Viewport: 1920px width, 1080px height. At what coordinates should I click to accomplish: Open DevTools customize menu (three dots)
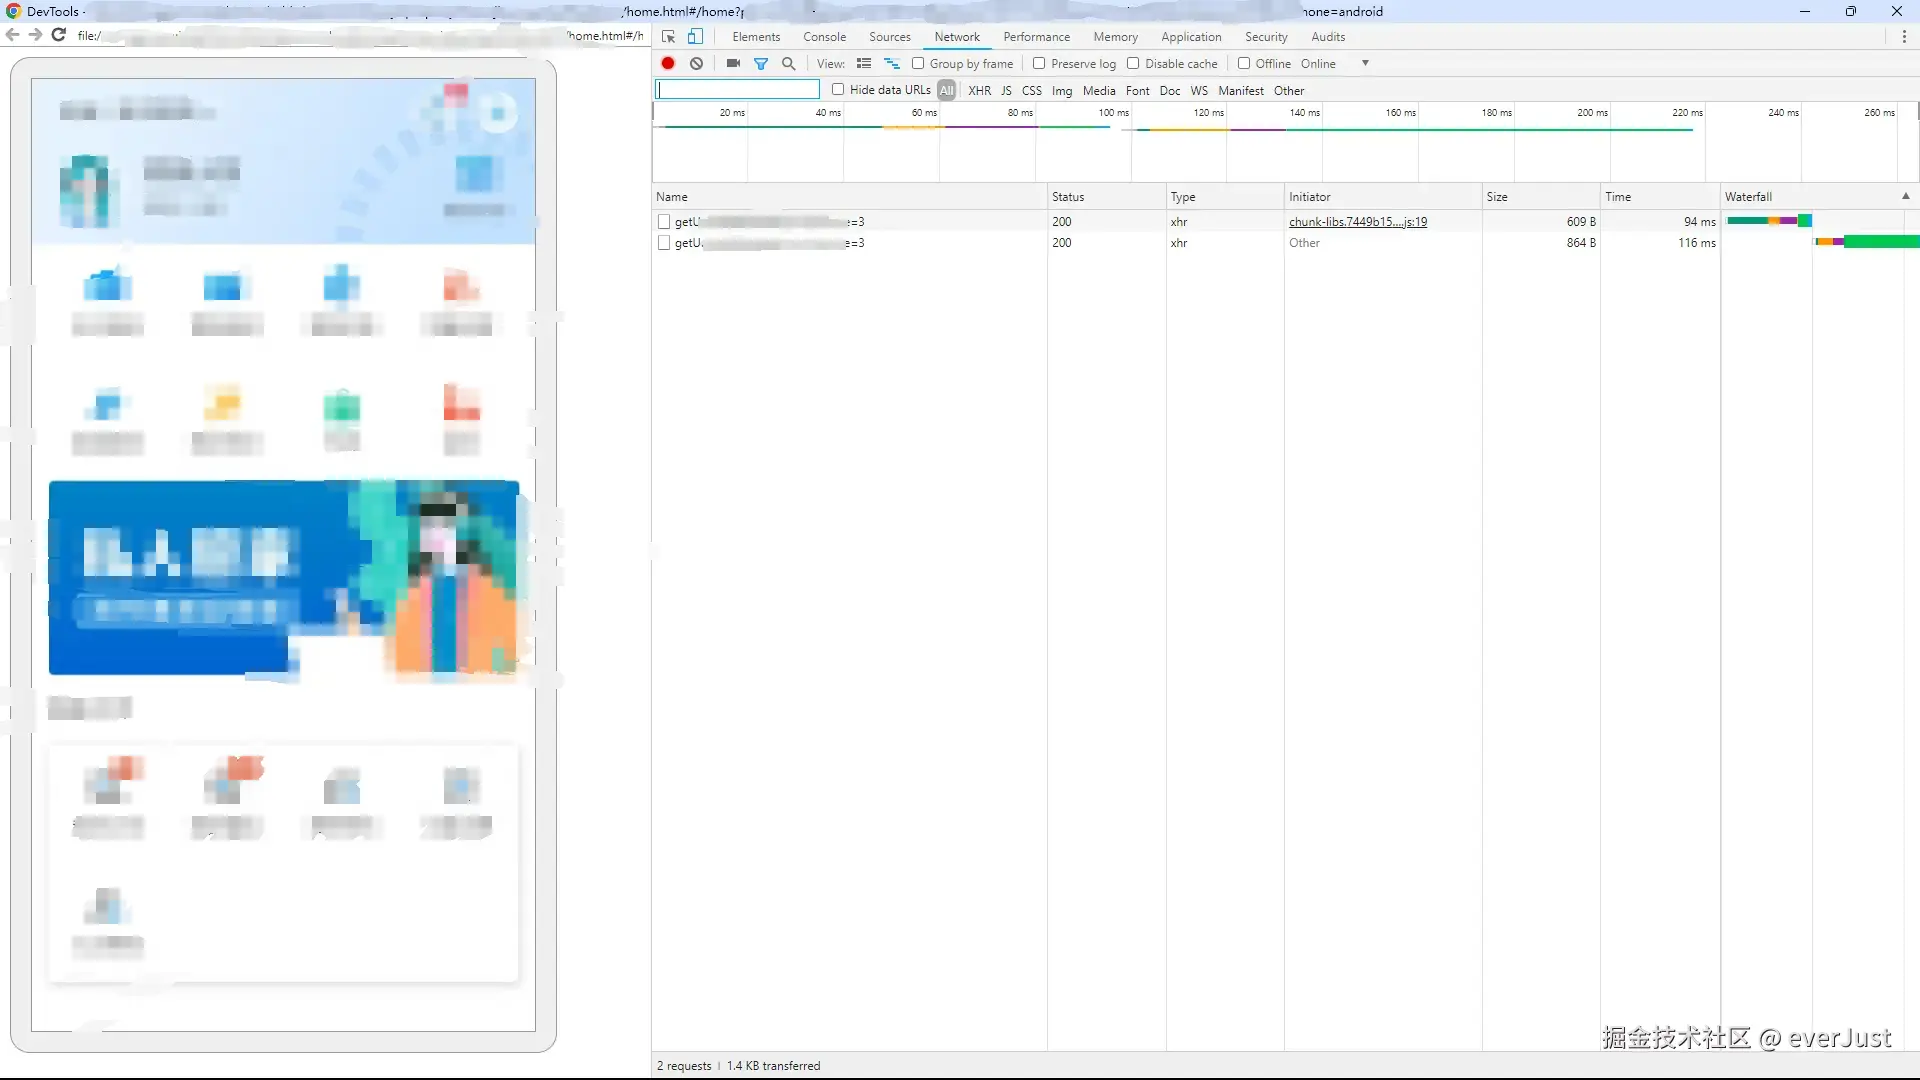pyautogui.click(x=1904, y=37)
